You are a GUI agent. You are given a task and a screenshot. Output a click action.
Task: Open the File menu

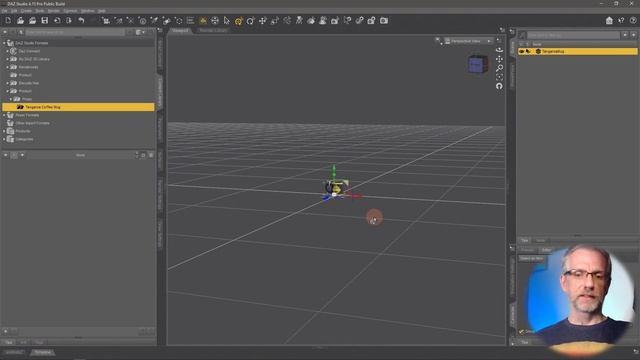[4, 11]
